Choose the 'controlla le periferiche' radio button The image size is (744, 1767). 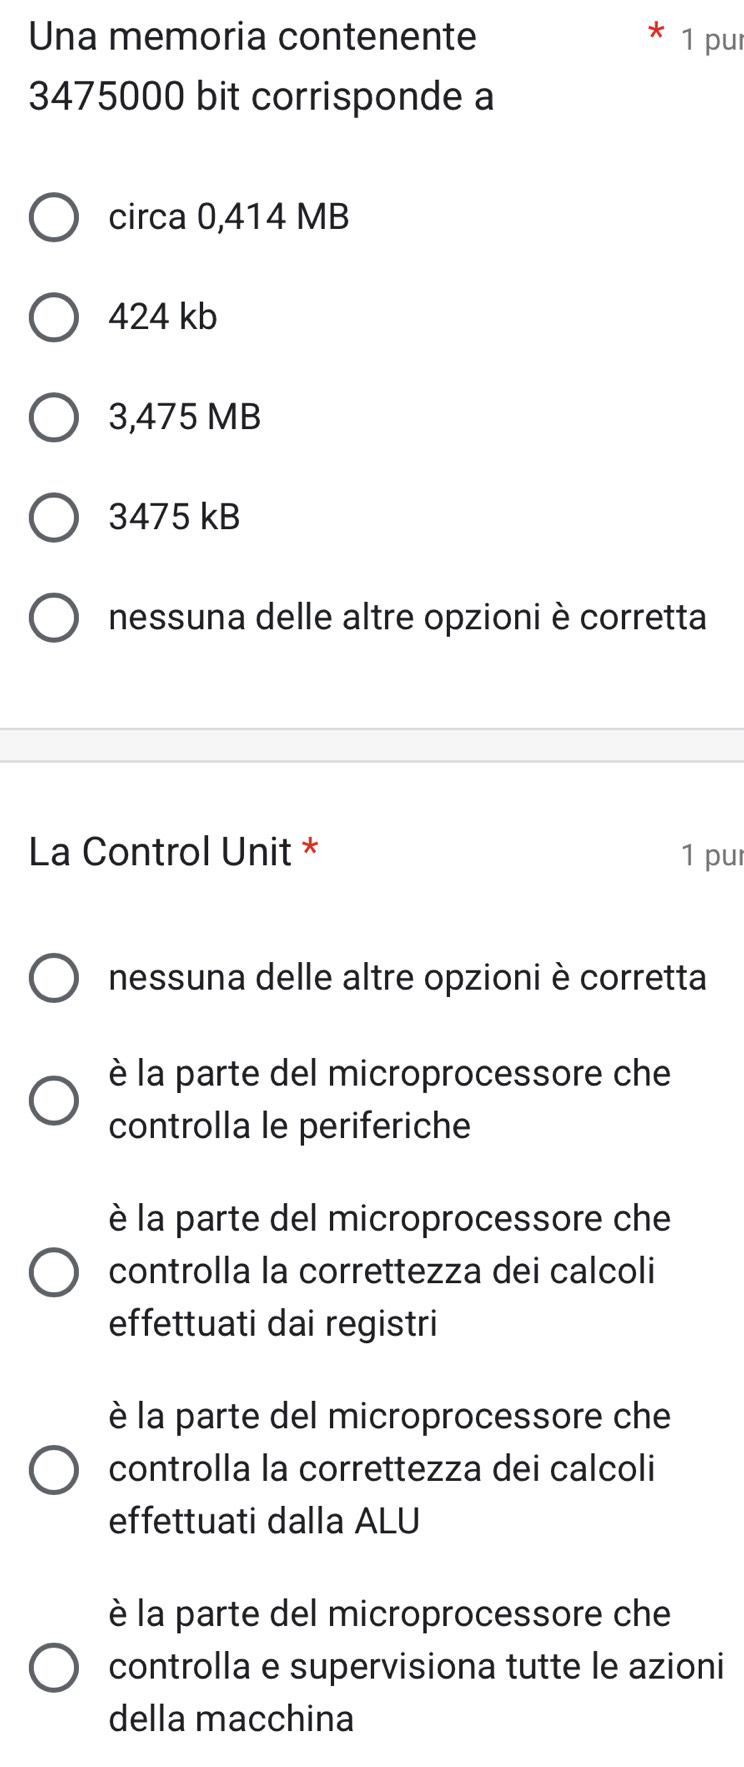coord(53,1101)
